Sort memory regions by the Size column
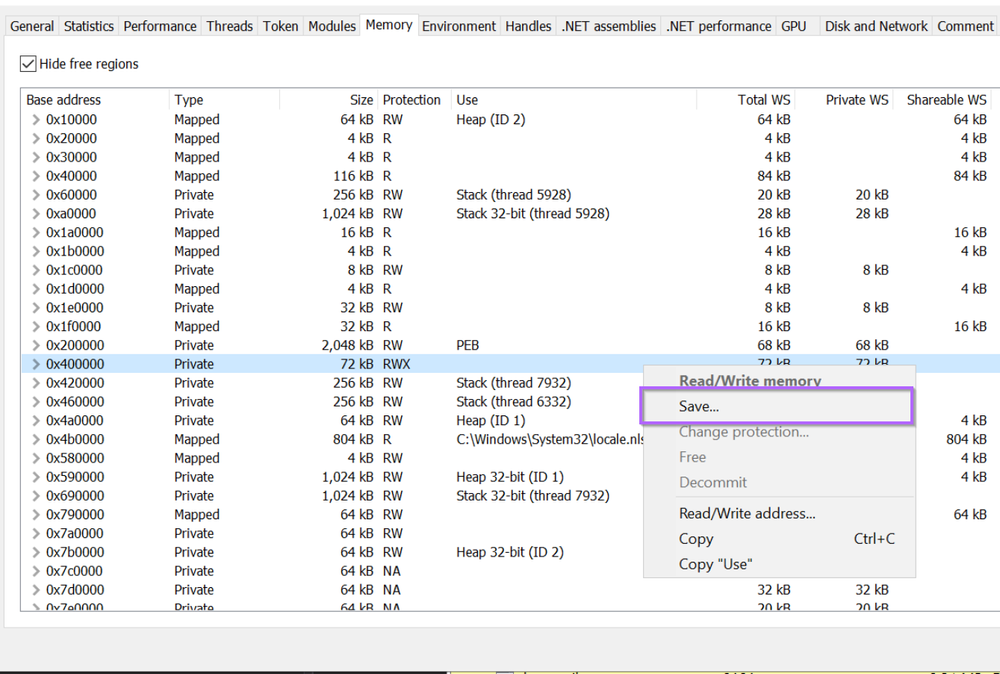This screenshot has width=1000, height=674. (361, 100)
